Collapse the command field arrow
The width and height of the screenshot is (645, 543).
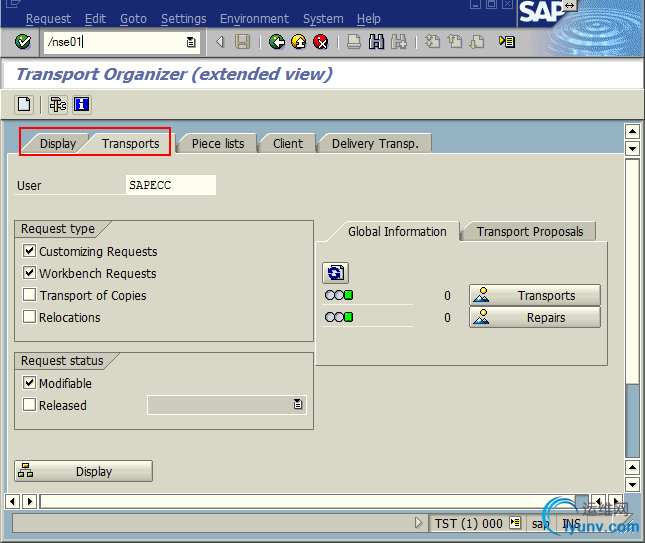click(220, 42)
